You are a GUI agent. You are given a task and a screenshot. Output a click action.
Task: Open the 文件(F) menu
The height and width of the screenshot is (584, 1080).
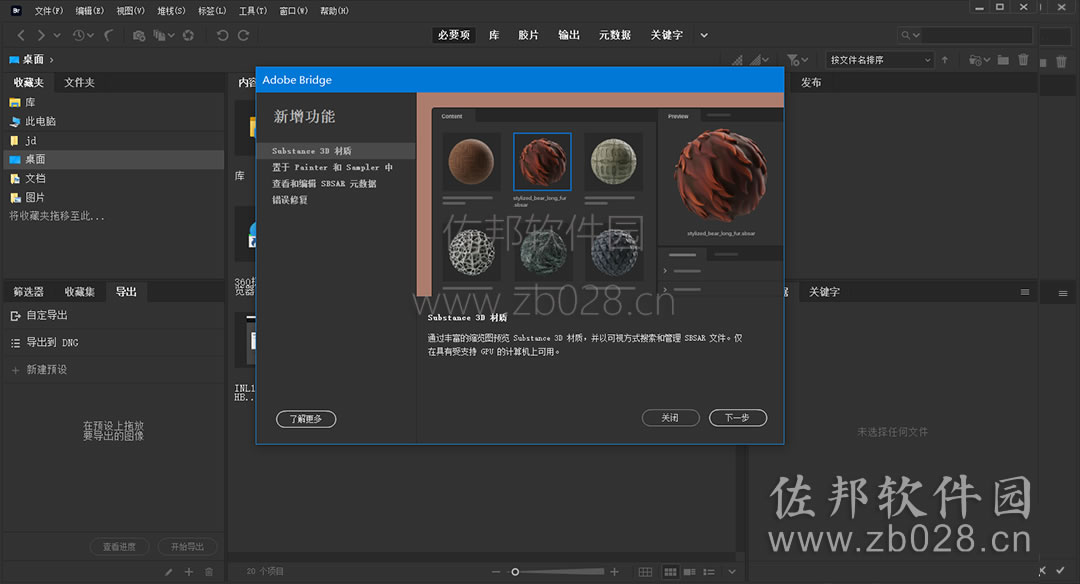48,10
